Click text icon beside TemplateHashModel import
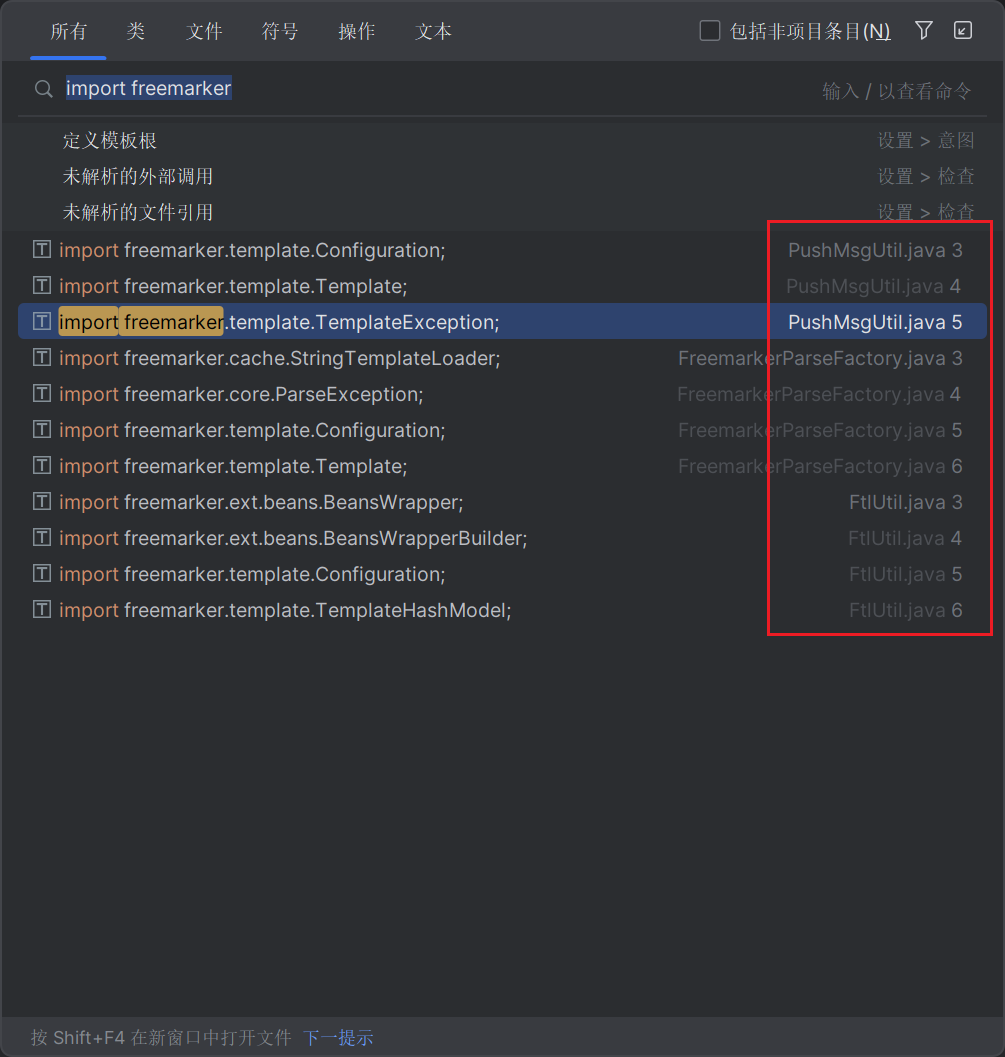Viewport: 1005px width, 1057px height. coord(42,610)
